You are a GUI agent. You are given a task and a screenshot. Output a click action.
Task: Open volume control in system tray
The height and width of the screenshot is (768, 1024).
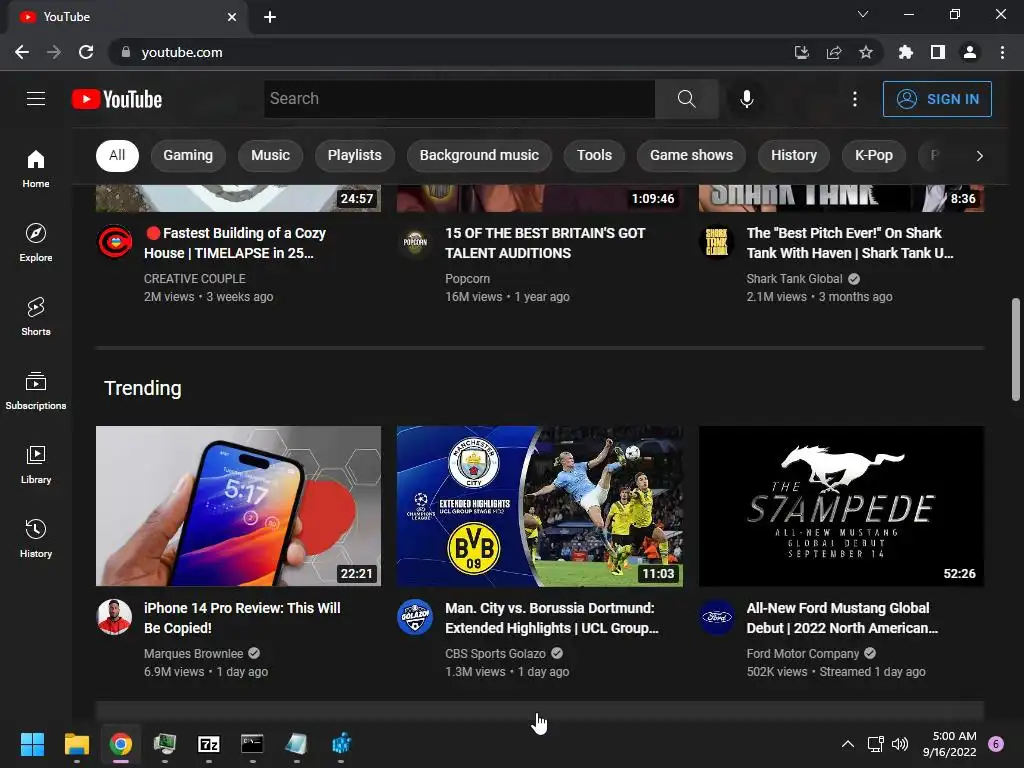point(900,744)
